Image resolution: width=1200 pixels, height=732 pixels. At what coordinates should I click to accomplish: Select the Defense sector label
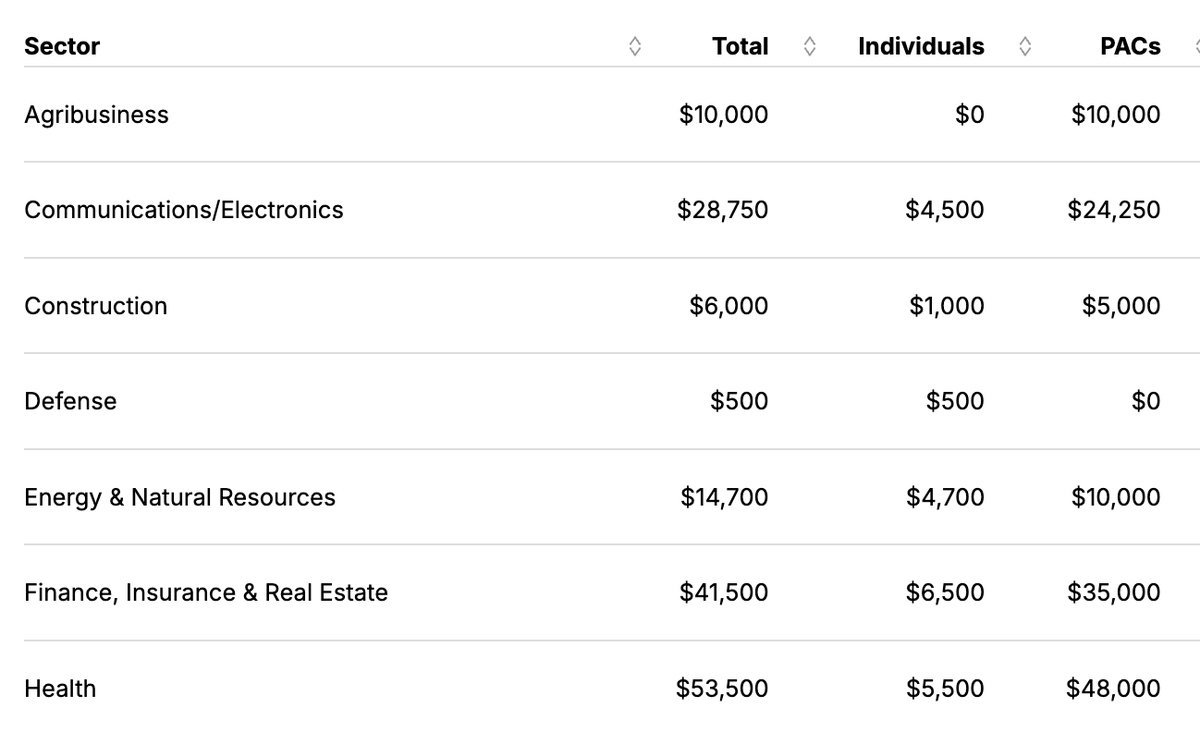click(x=70, y=401)
